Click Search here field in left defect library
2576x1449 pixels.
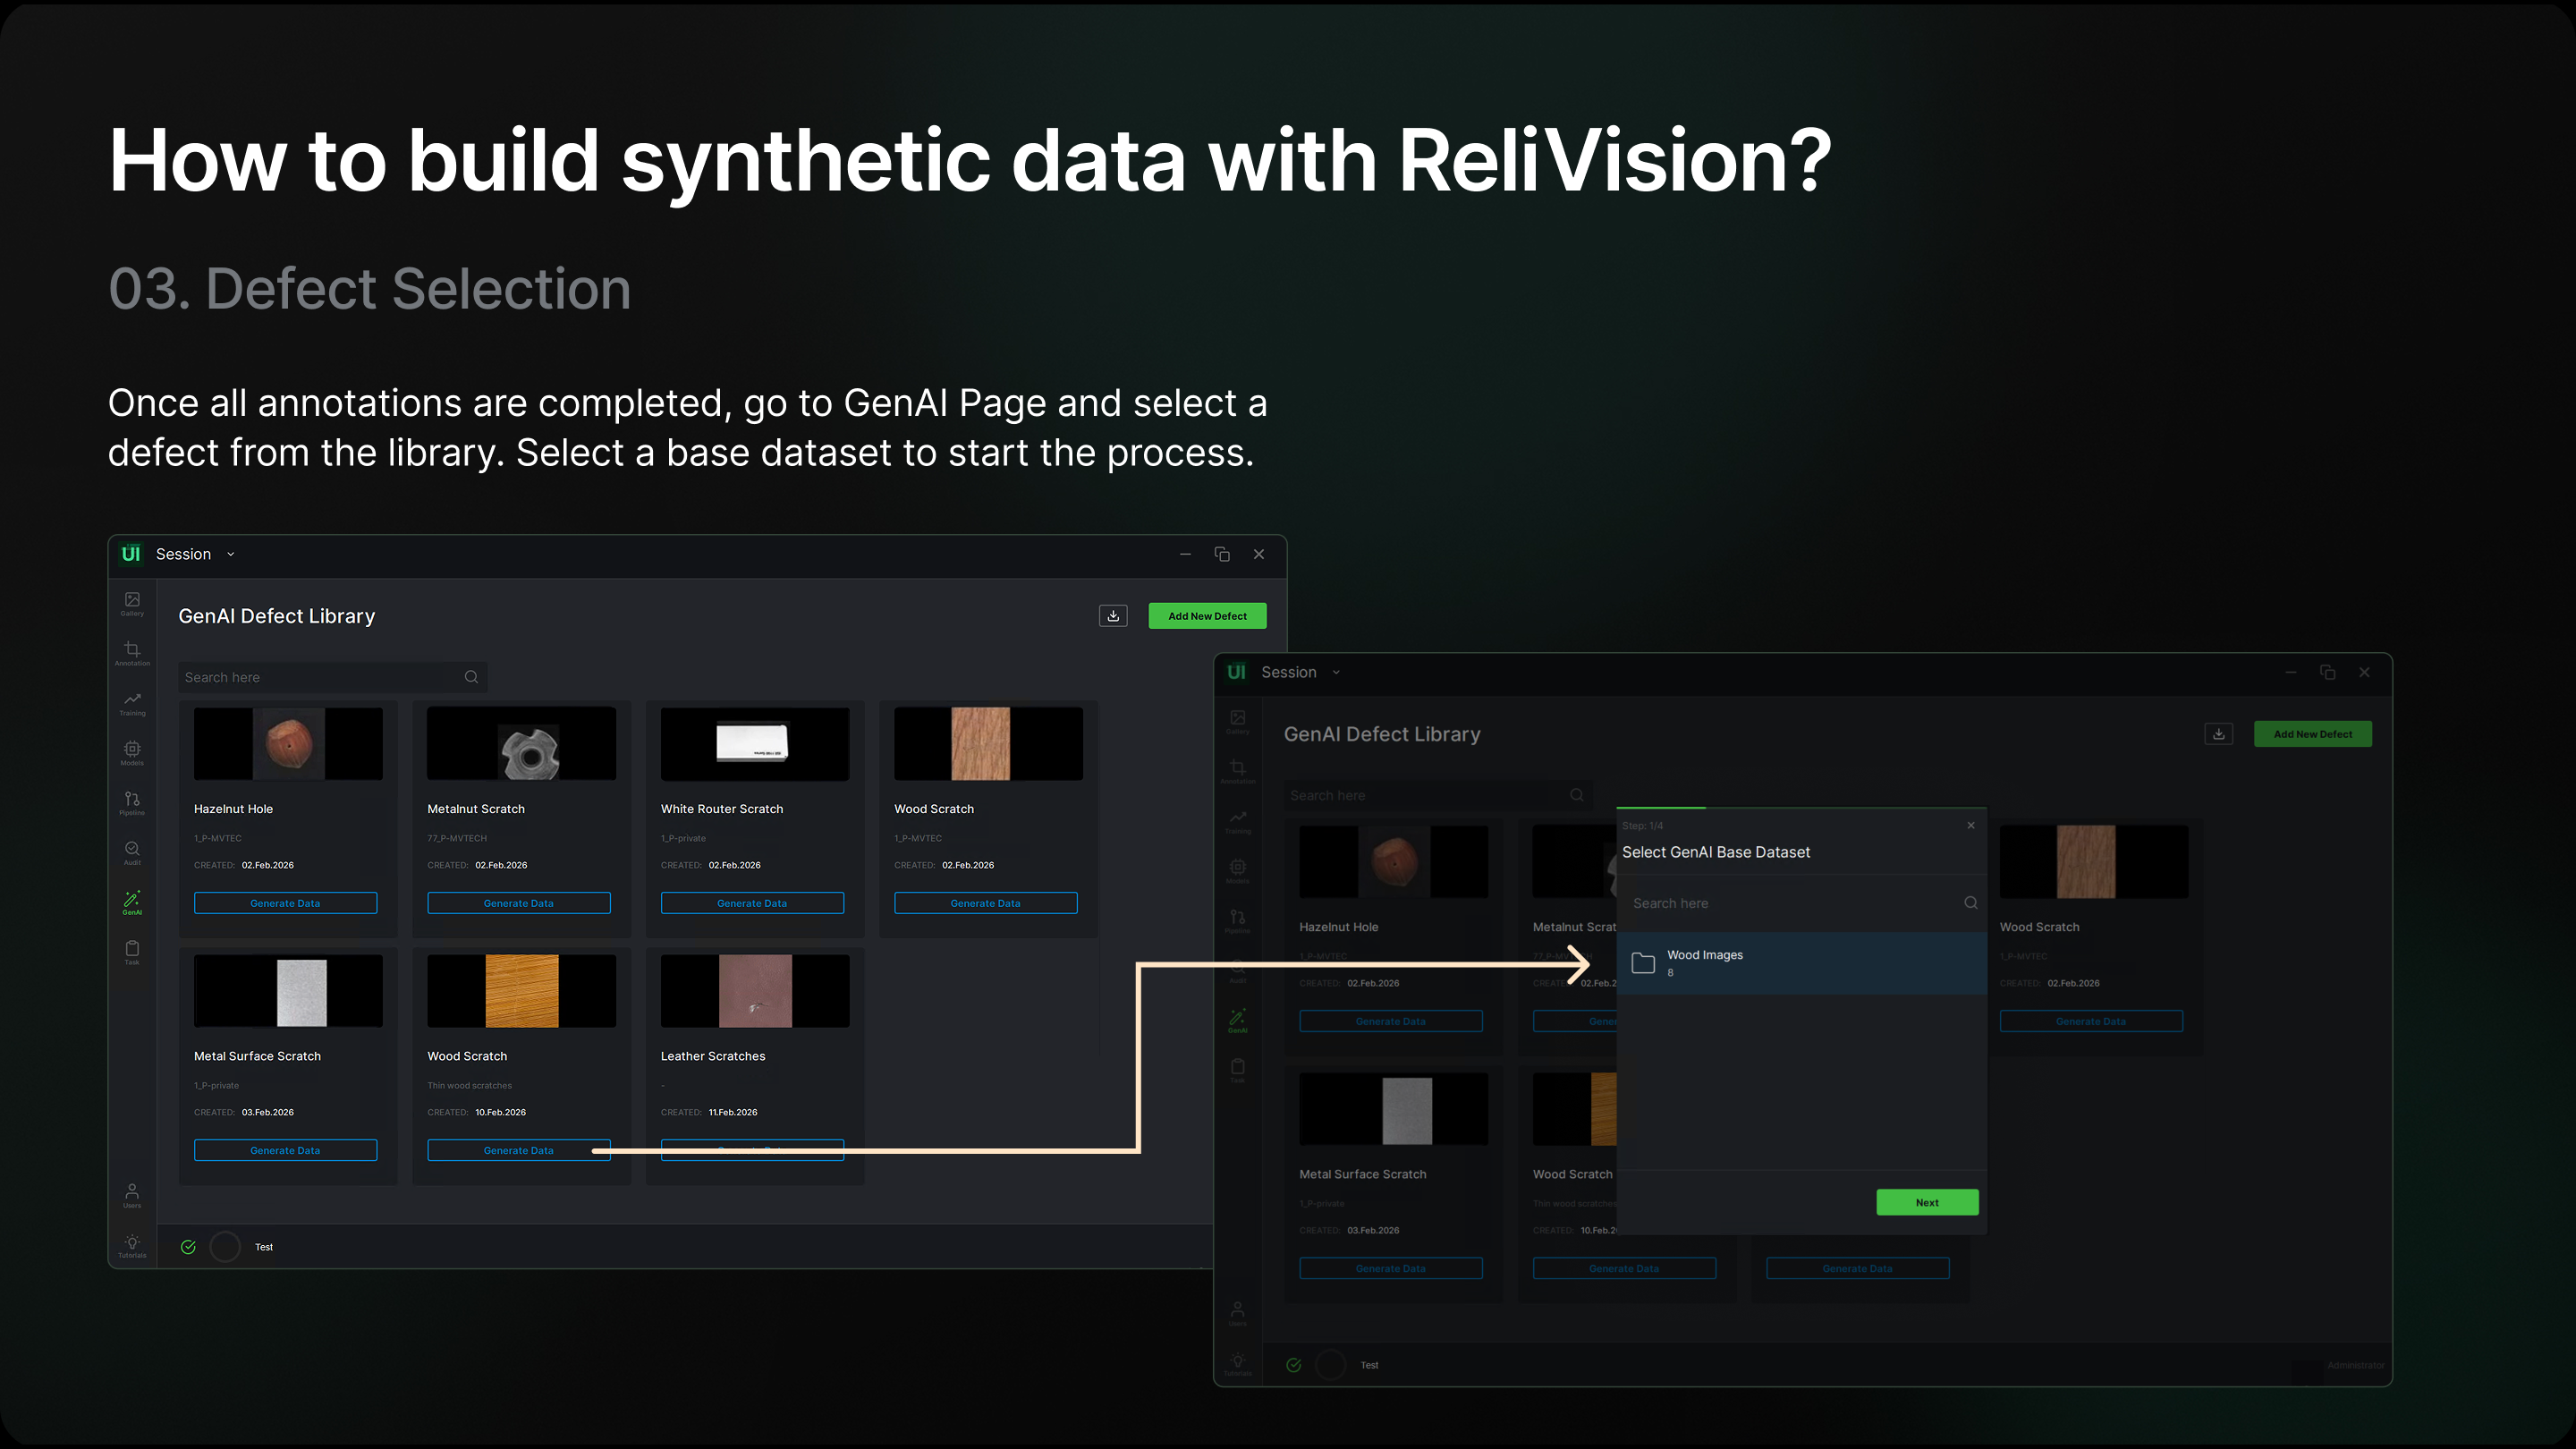click(320, 677)
